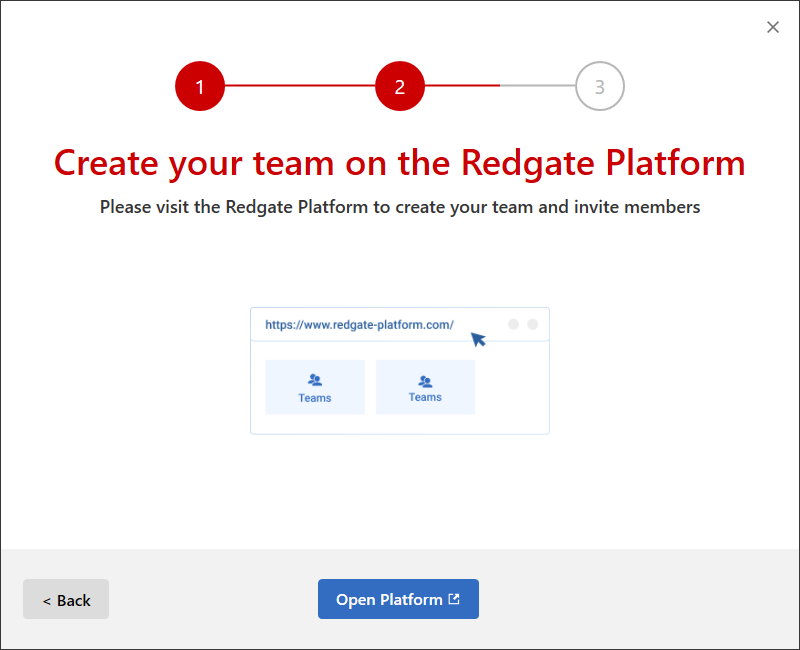Click the 'Create your team' red heading
This screenshot has width=800, height=650.
(399, 163)
